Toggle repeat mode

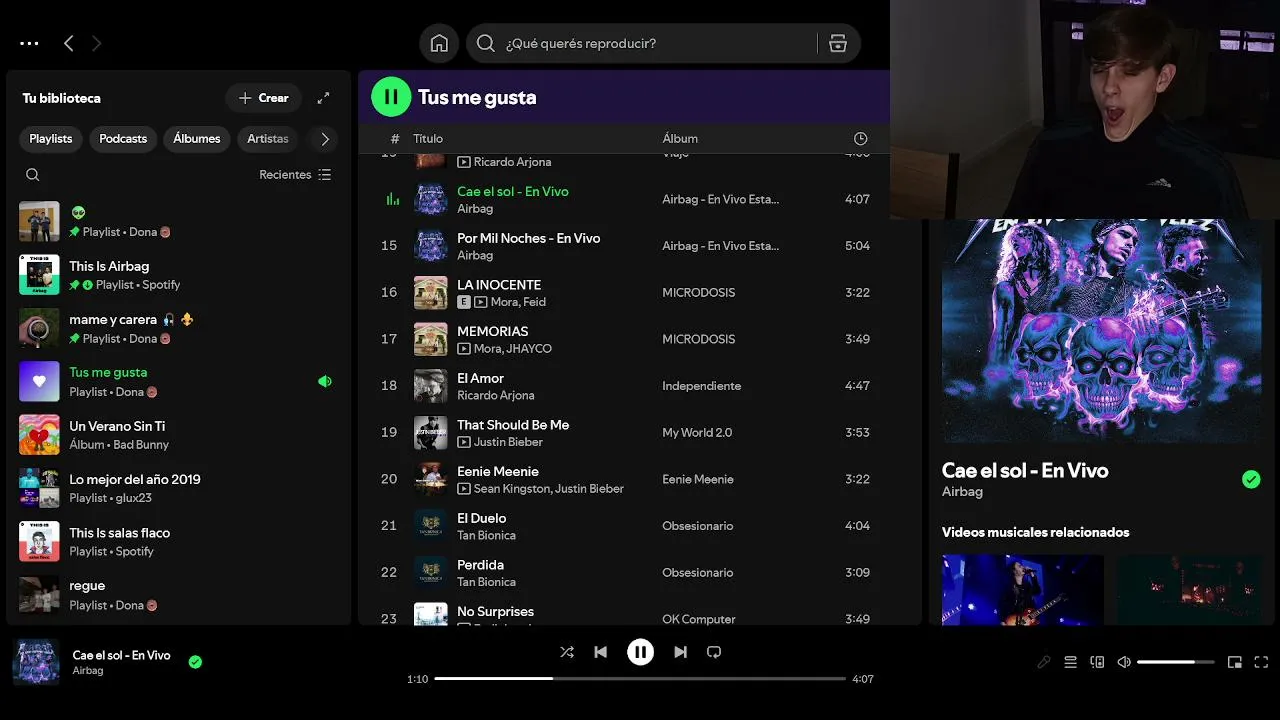pyautogui.click(x=714, y=652)
